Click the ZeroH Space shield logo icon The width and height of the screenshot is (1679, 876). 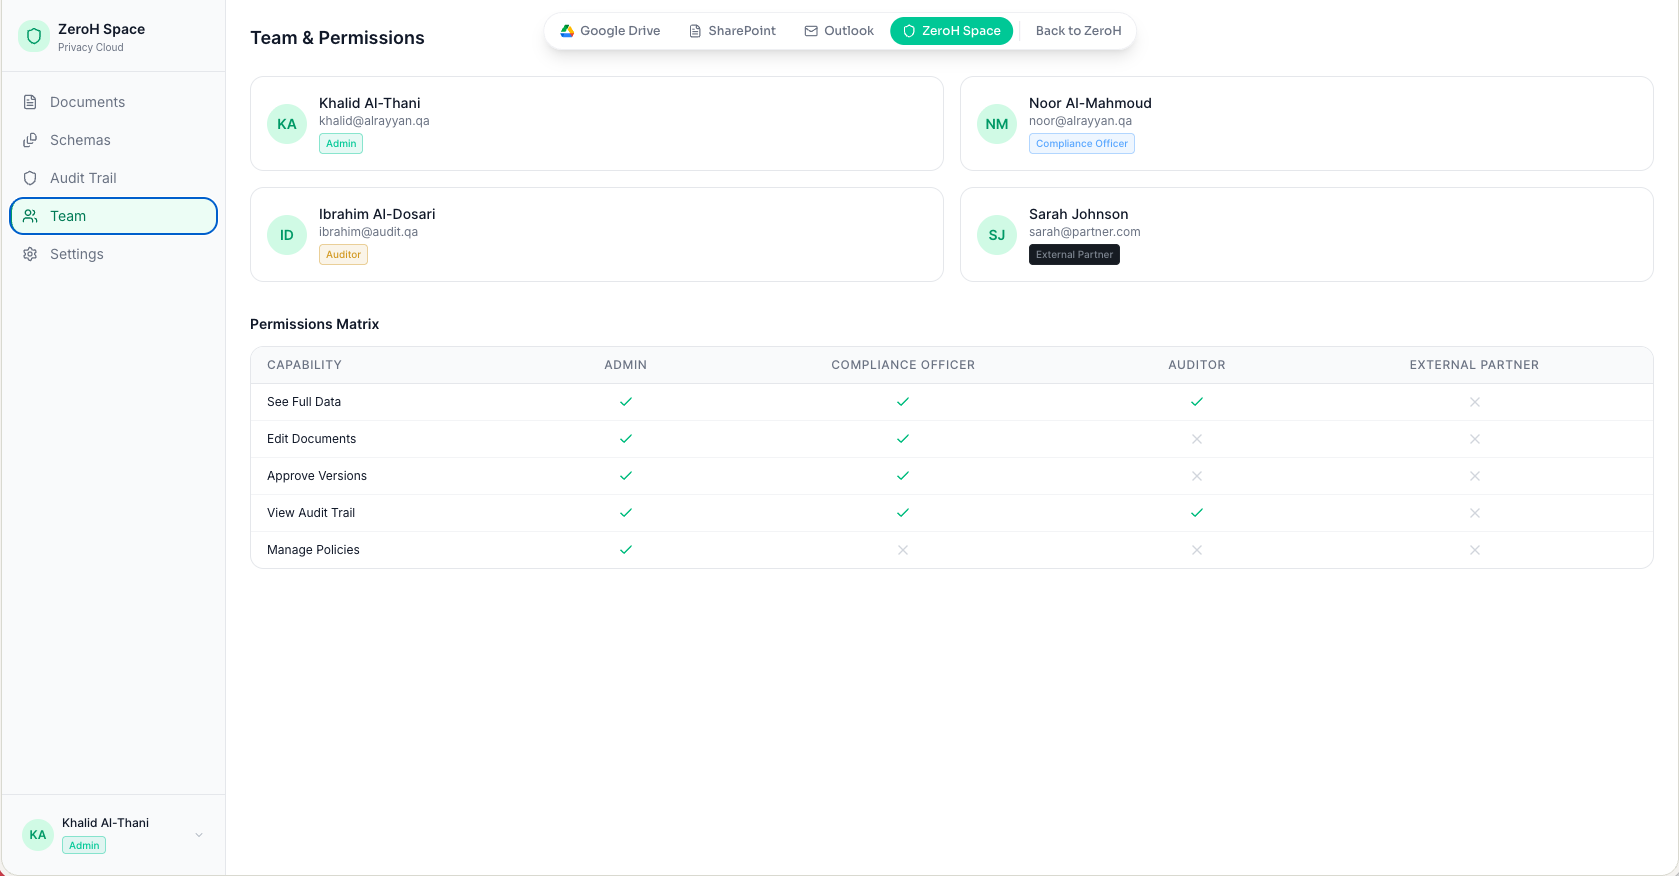[34, 37]
